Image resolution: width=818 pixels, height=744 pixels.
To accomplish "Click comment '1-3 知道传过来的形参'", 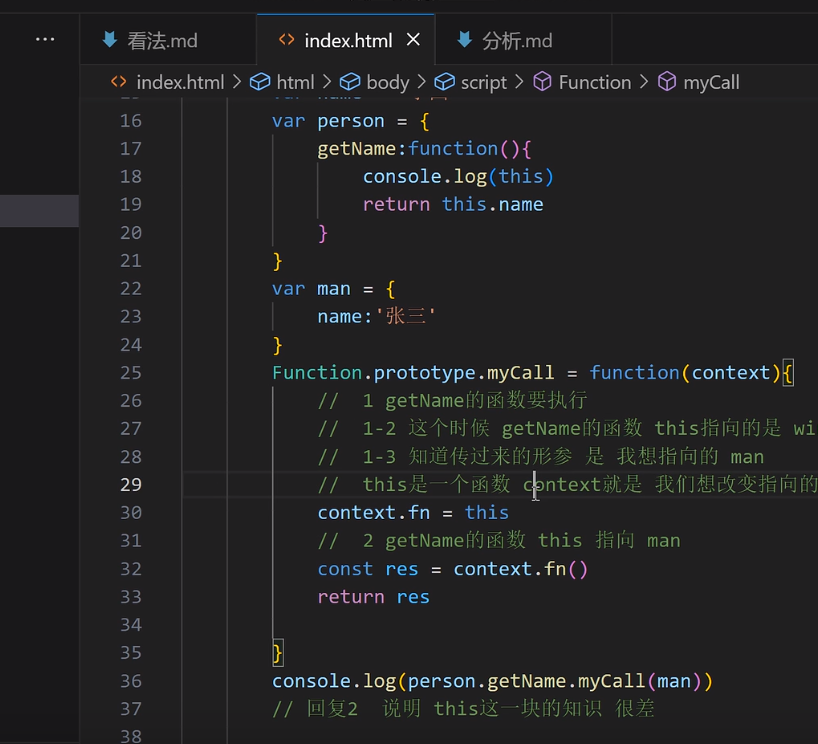I will point(467,457).
